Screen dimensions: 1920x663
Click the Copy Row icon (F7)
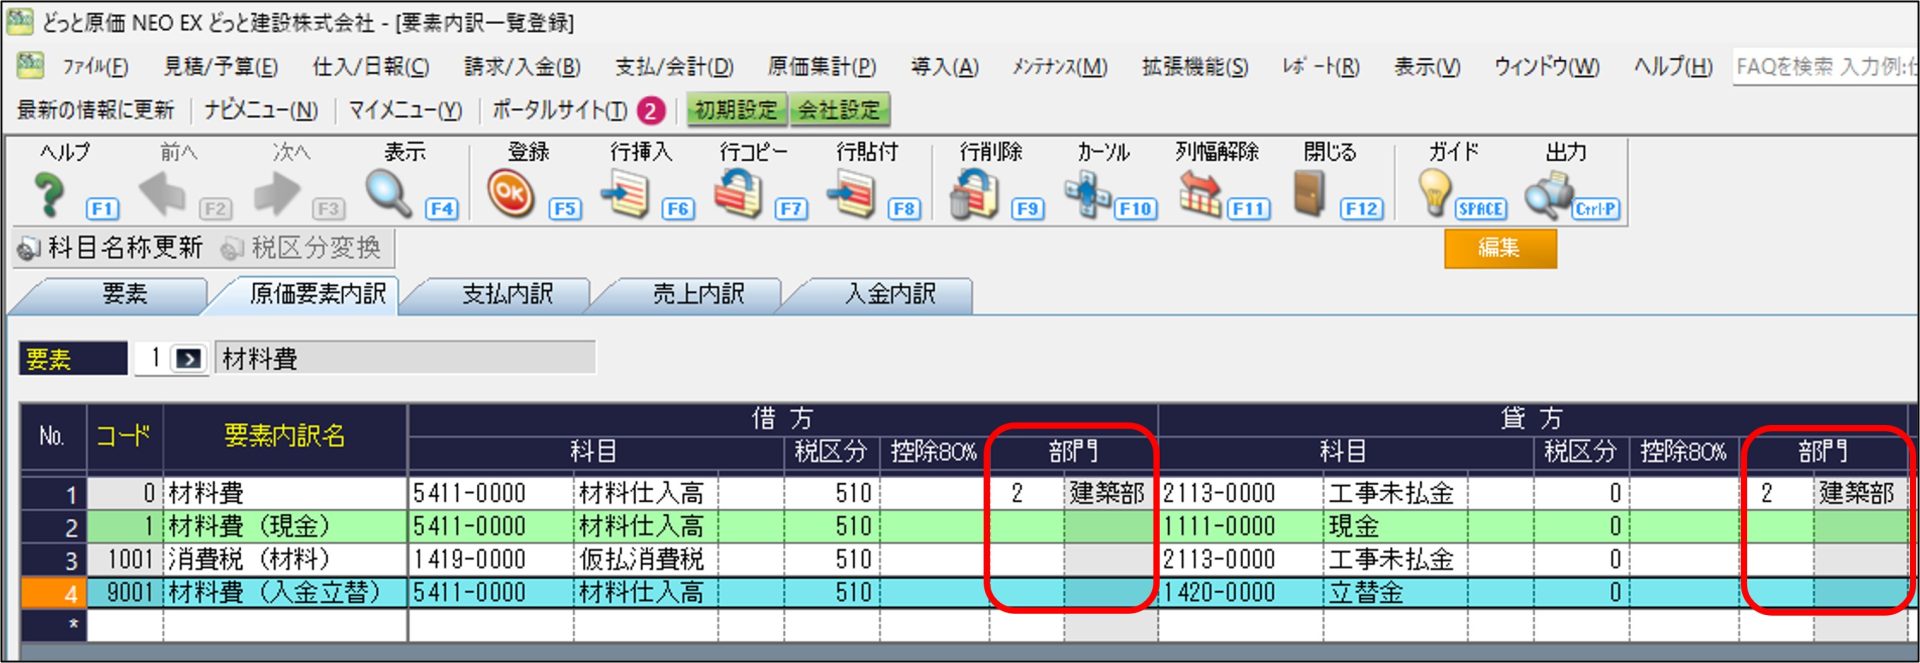[x=738, y=194]
